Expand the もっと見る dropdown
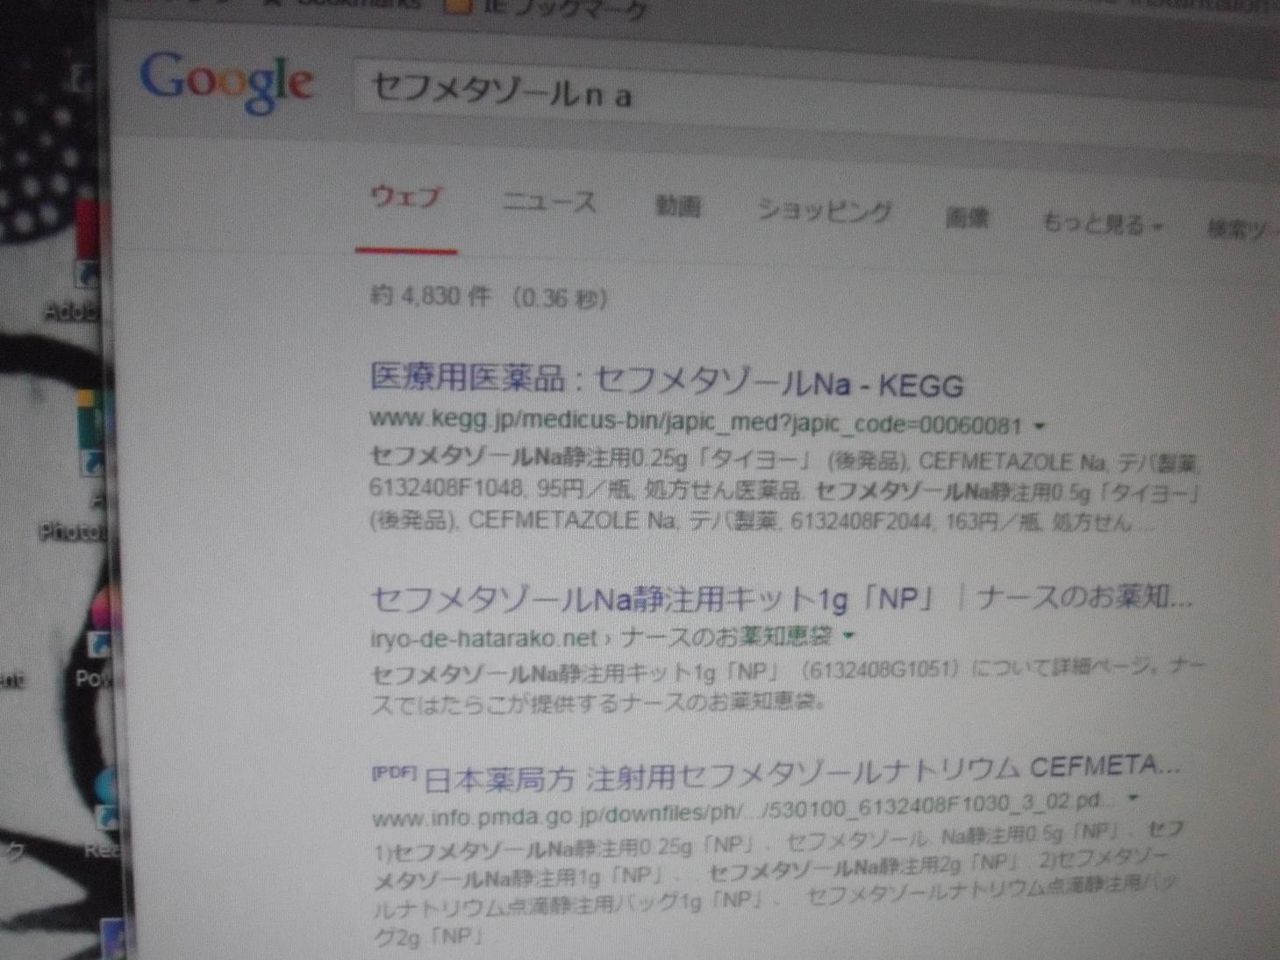 (1101, 223)
